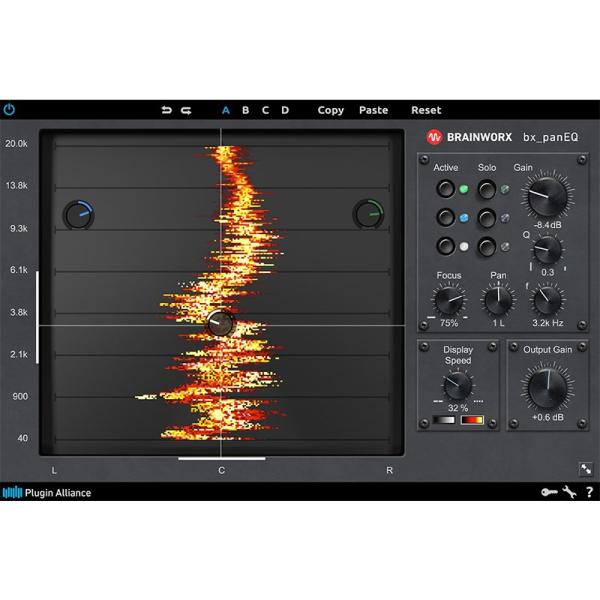The height and width of the screenshot is (600, 600).
Task: Toggle Active button for white band
Action: click(445, 246)
